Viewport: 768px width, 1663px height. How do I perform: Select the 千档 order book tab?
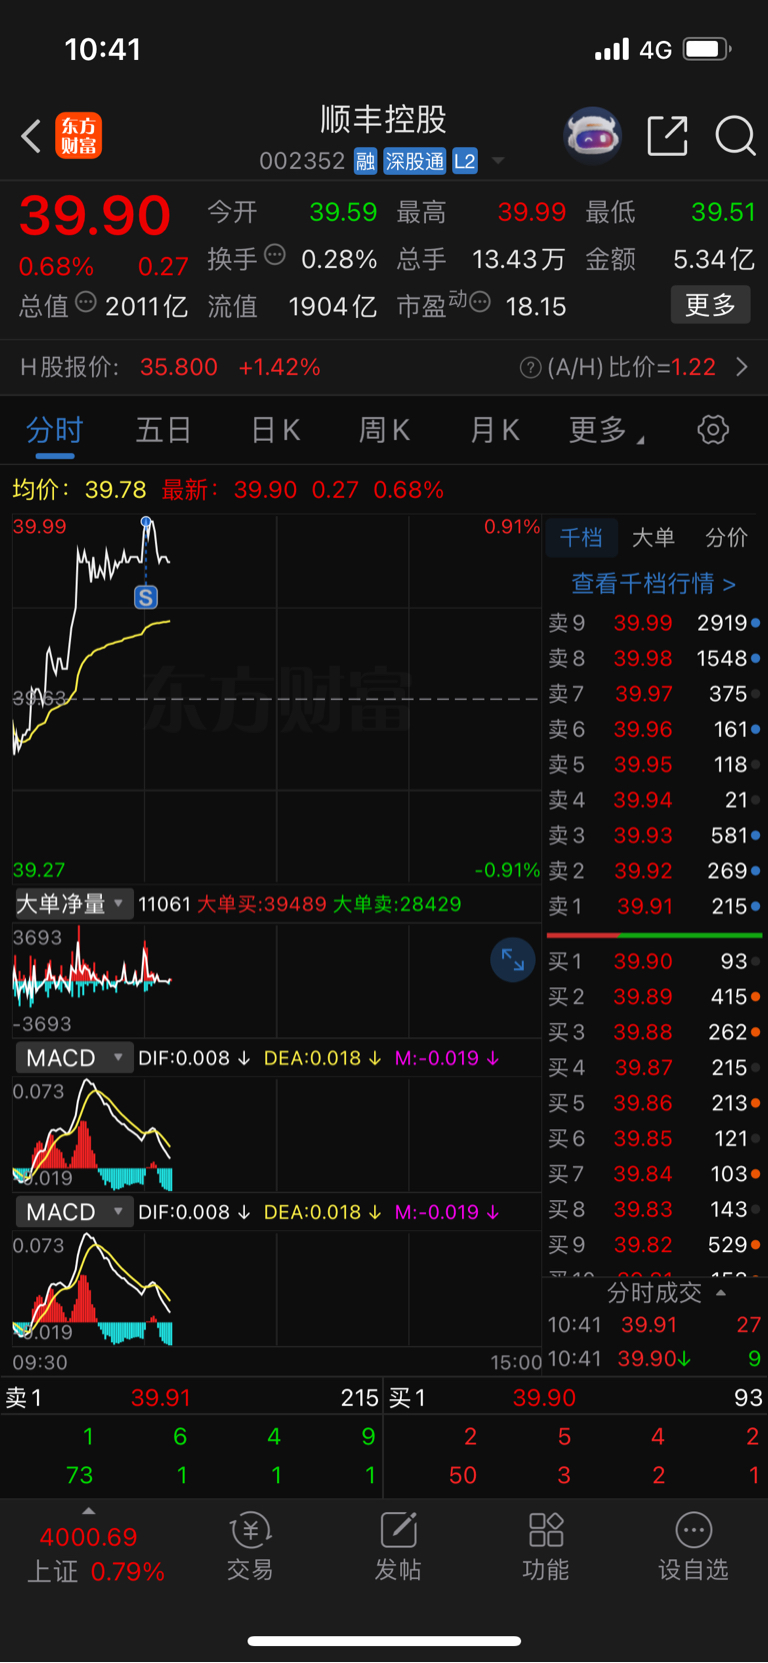click(581, 538)
